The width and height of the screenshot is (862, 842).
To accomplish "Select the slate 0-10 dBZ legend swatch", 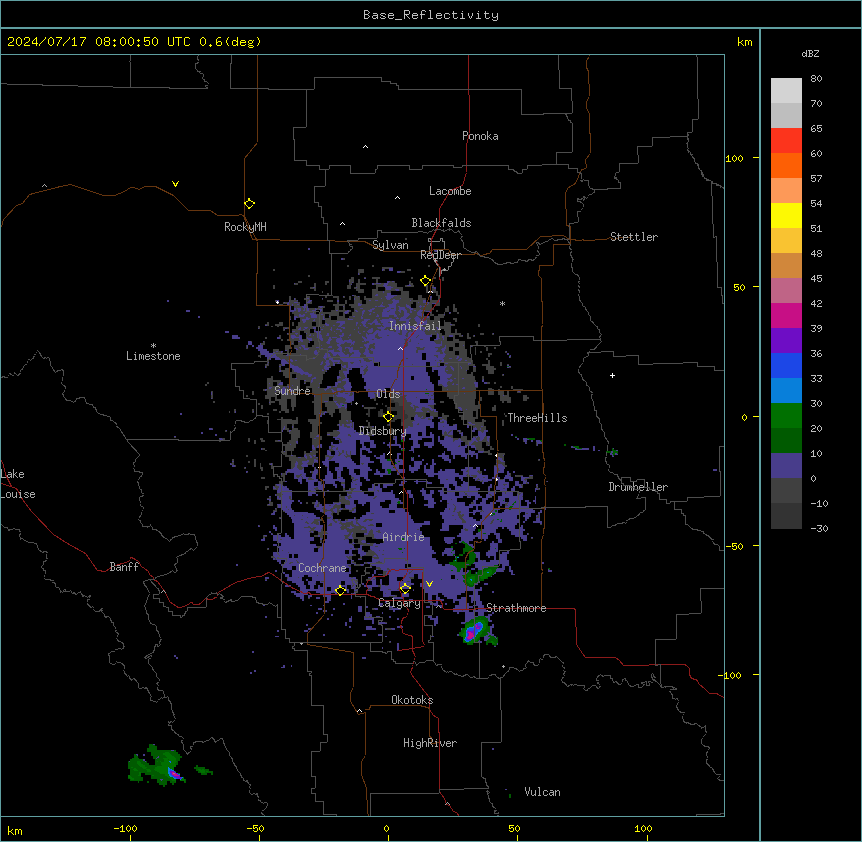I will [x=786, y=466].
